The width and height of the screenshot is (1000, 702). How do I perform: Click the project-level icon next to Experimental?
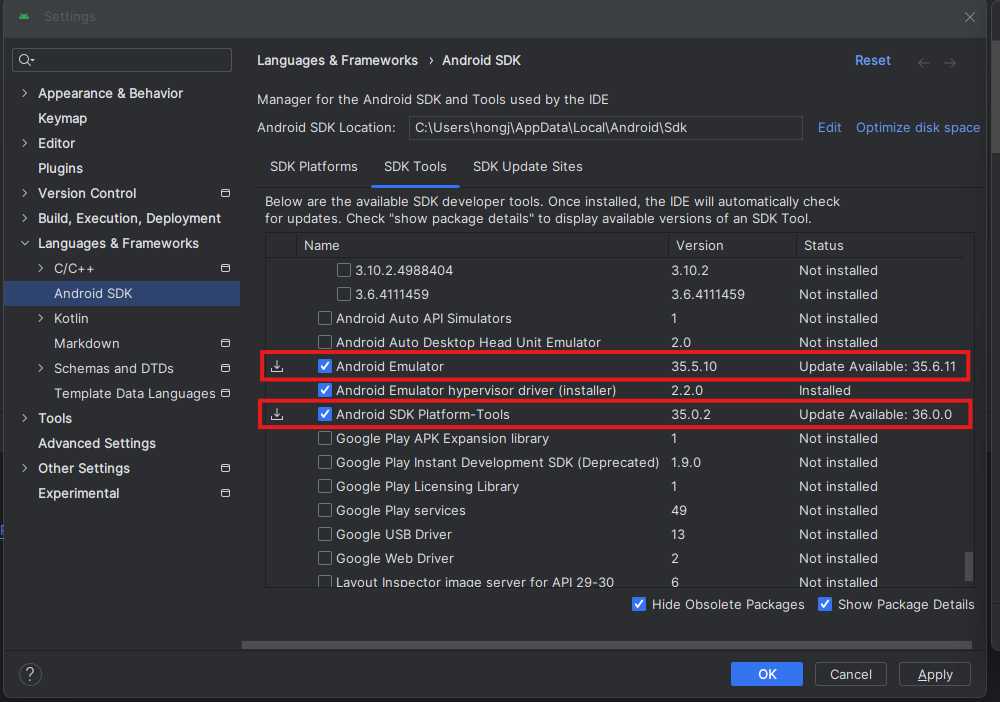pos(225,493)
